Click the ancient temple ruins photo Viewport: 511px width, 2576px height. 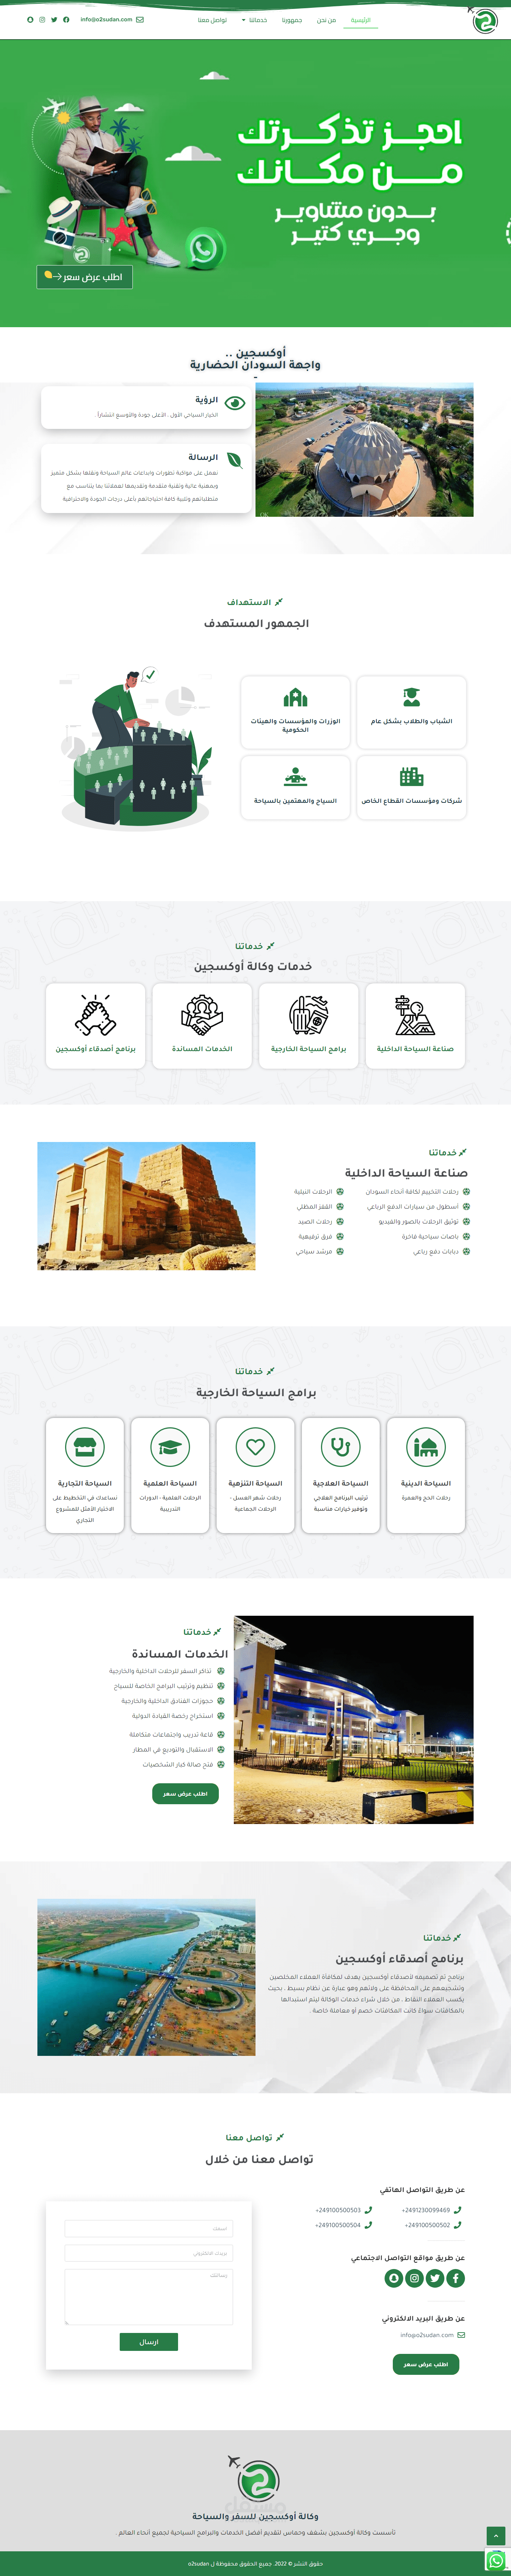point(146,1206)
